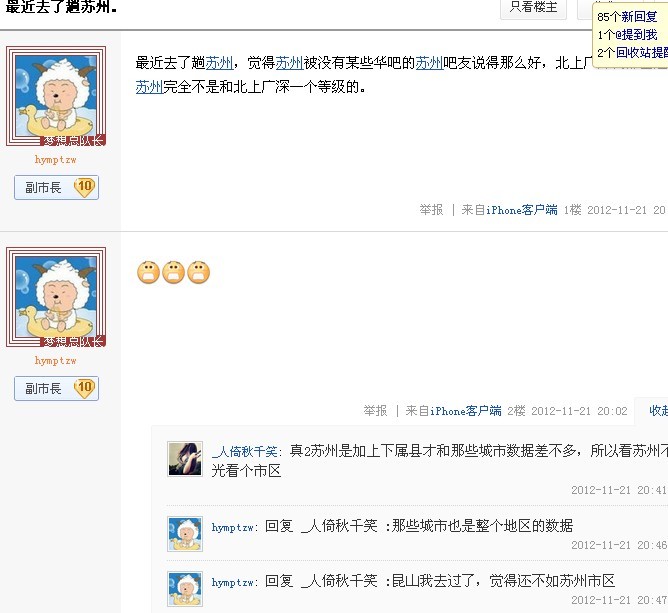This screenshot has width=668, height=613.
Task: Click the first shocked emoji face
Action: [x=148, y=272]
